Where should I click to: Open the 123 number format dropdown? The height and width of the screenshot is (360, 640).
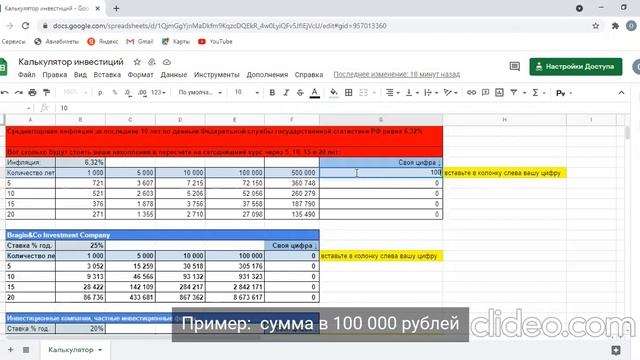[158, 93]
